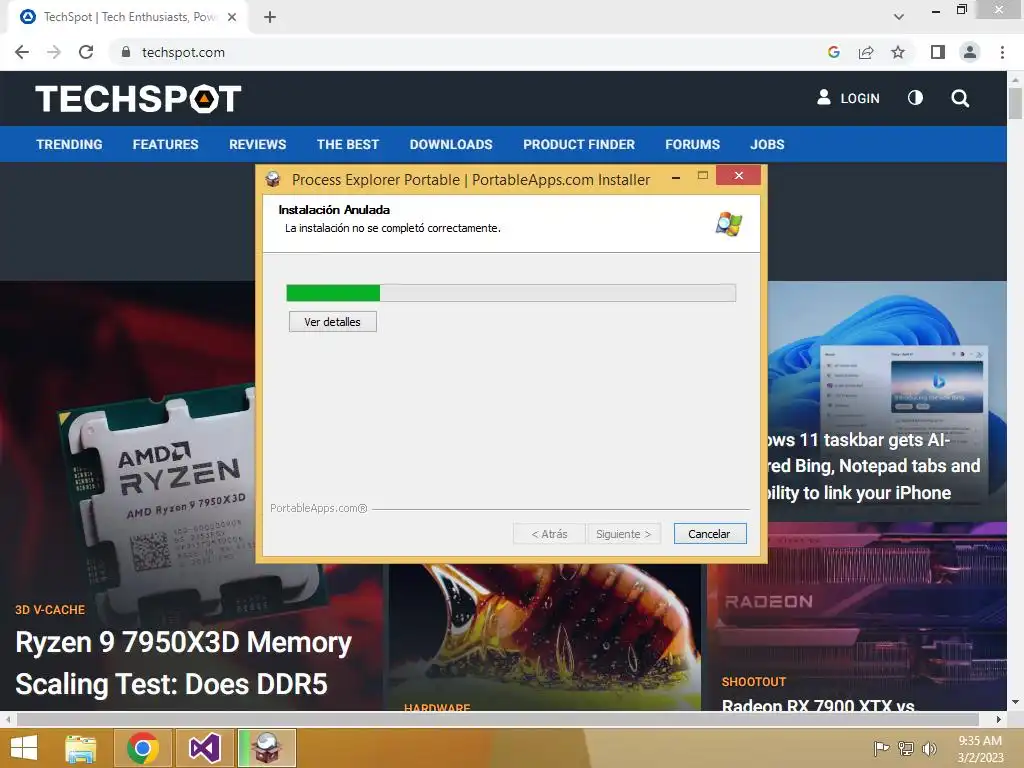Open the TRENDING menu

(69, 144)
